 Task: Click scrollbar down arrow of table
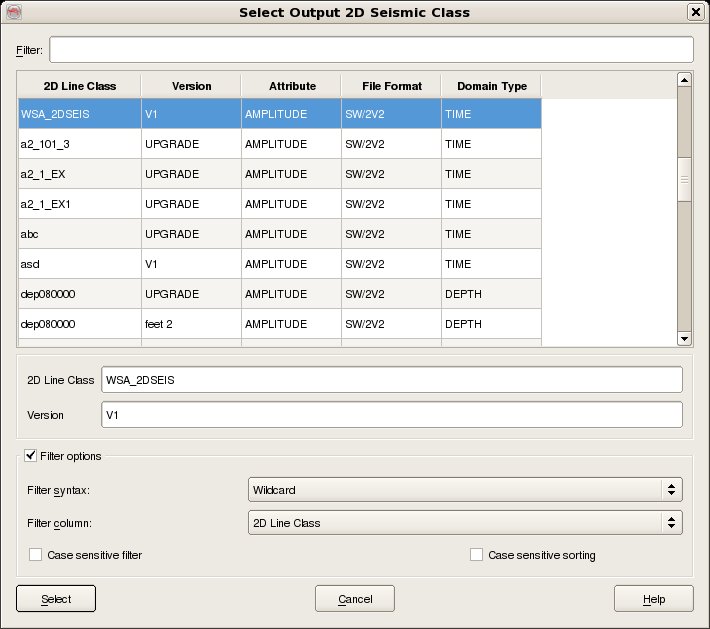684,339
